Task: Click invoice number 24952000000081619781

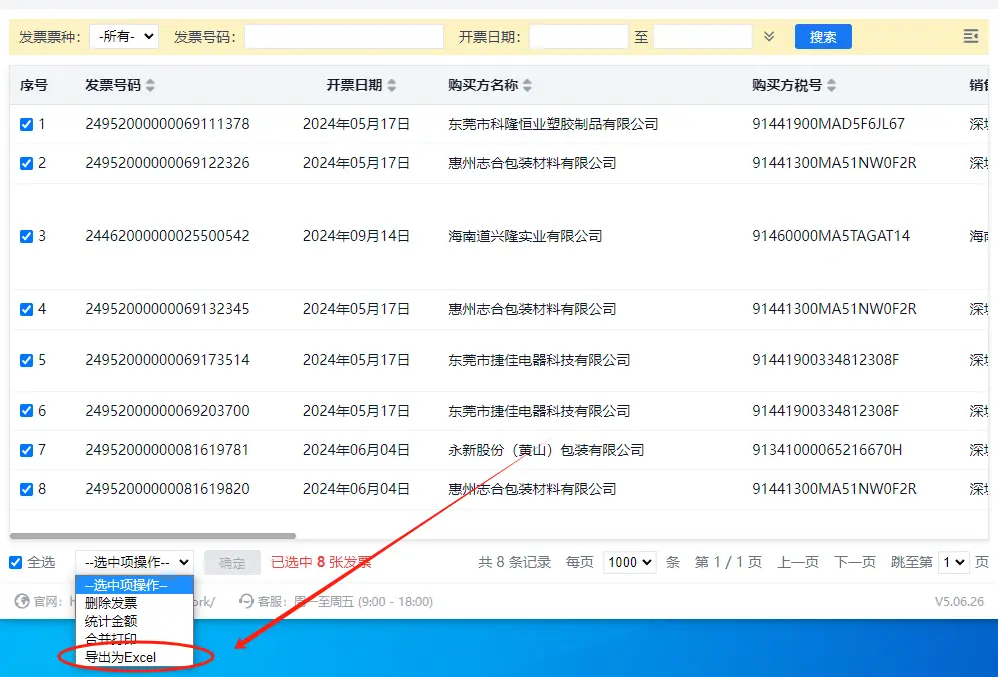Action: click(167, 451)
